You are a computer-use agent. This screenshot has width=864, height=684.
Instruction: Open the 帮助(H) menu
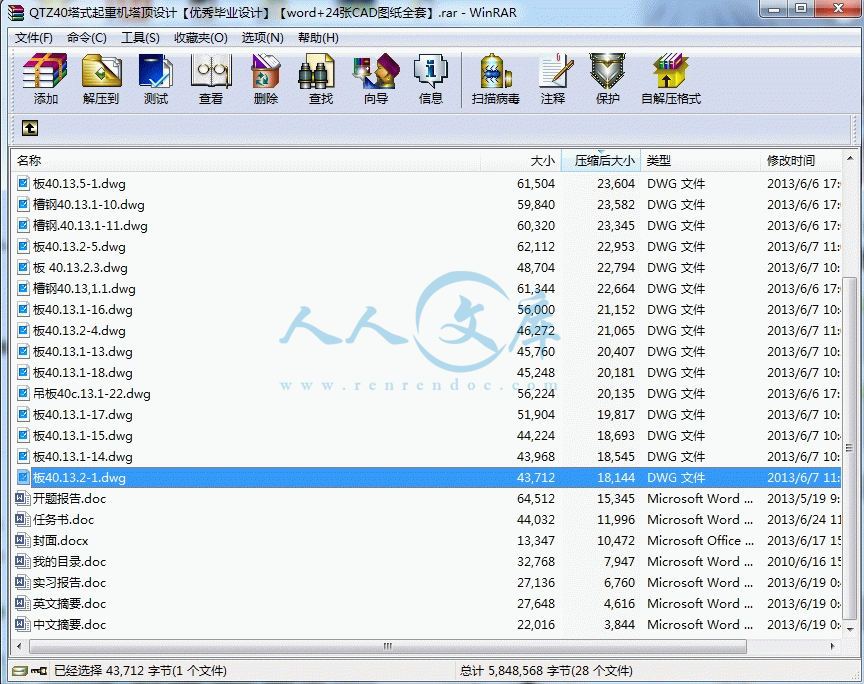click(x=318, y=37)
